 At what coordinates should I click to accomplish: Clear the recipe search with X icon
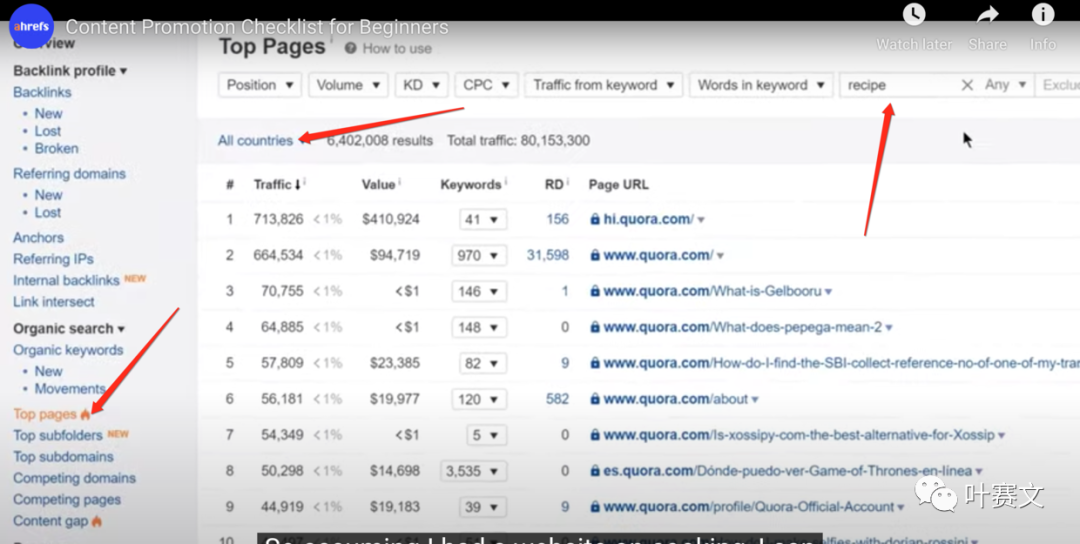tap(967, 85)
